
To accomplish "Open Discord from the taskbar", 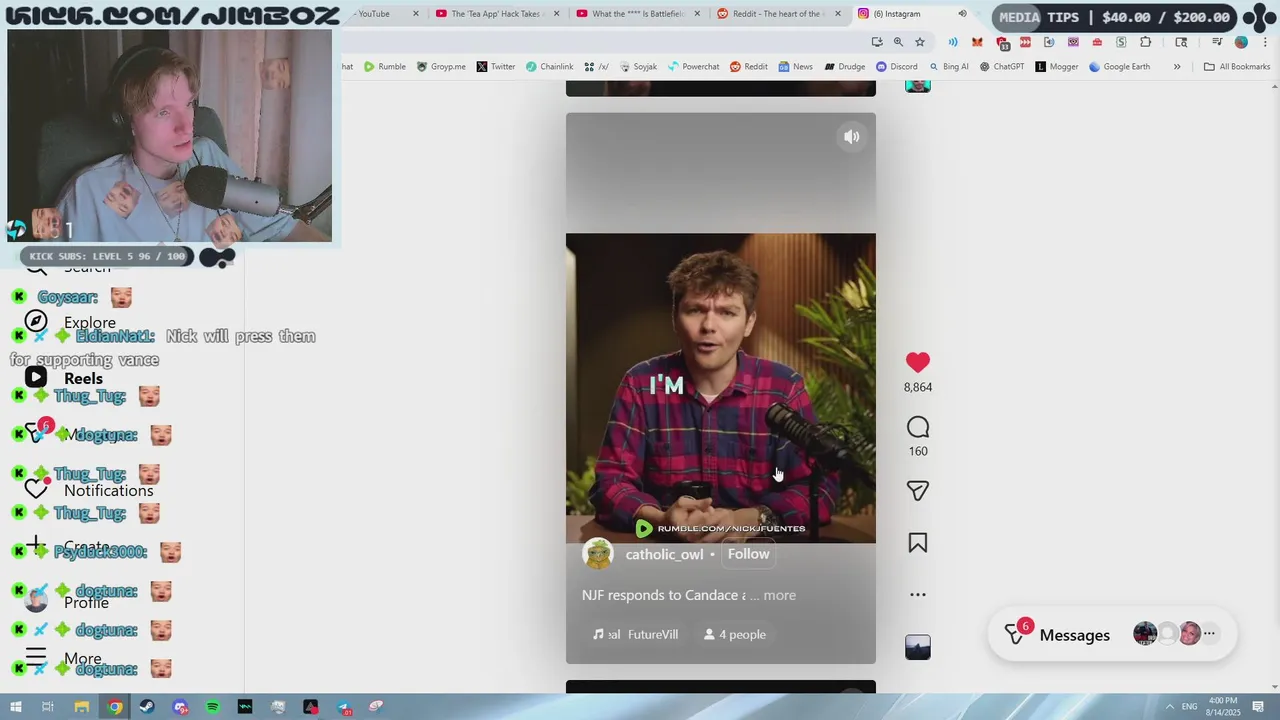I will tap(180, 707).
